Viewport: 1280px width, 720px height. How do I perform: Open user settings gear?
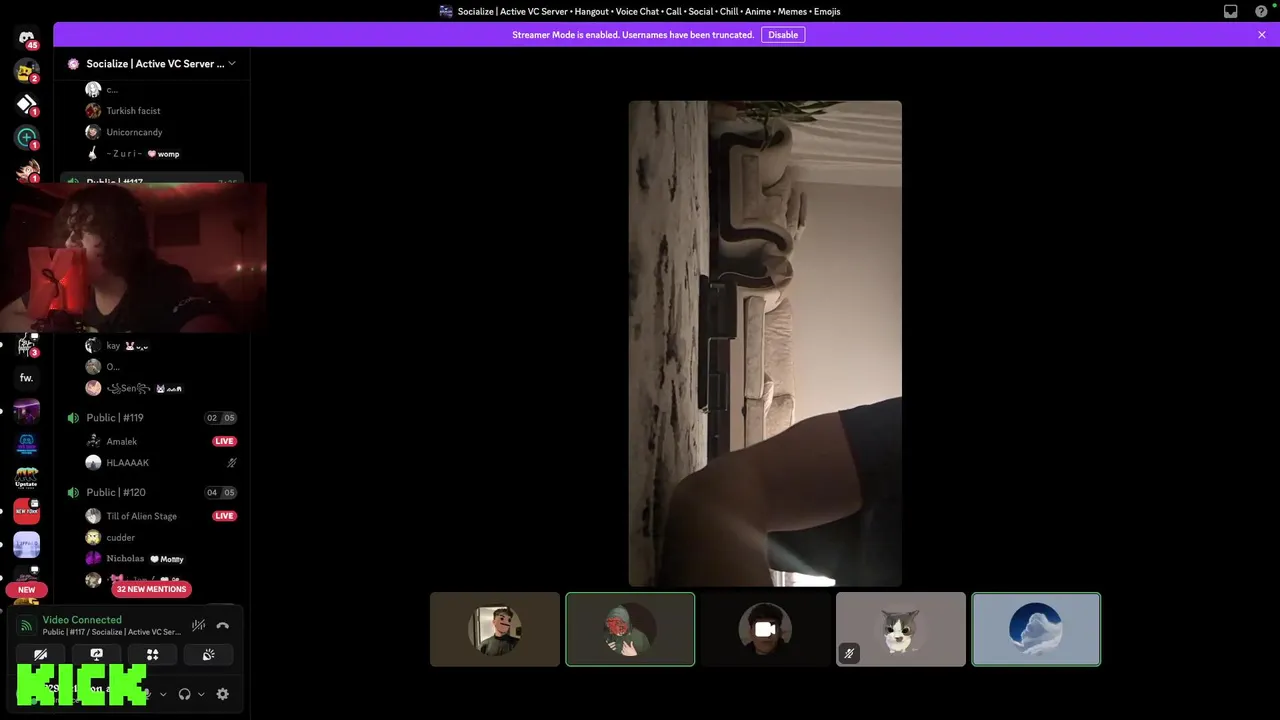coord(223,694)
